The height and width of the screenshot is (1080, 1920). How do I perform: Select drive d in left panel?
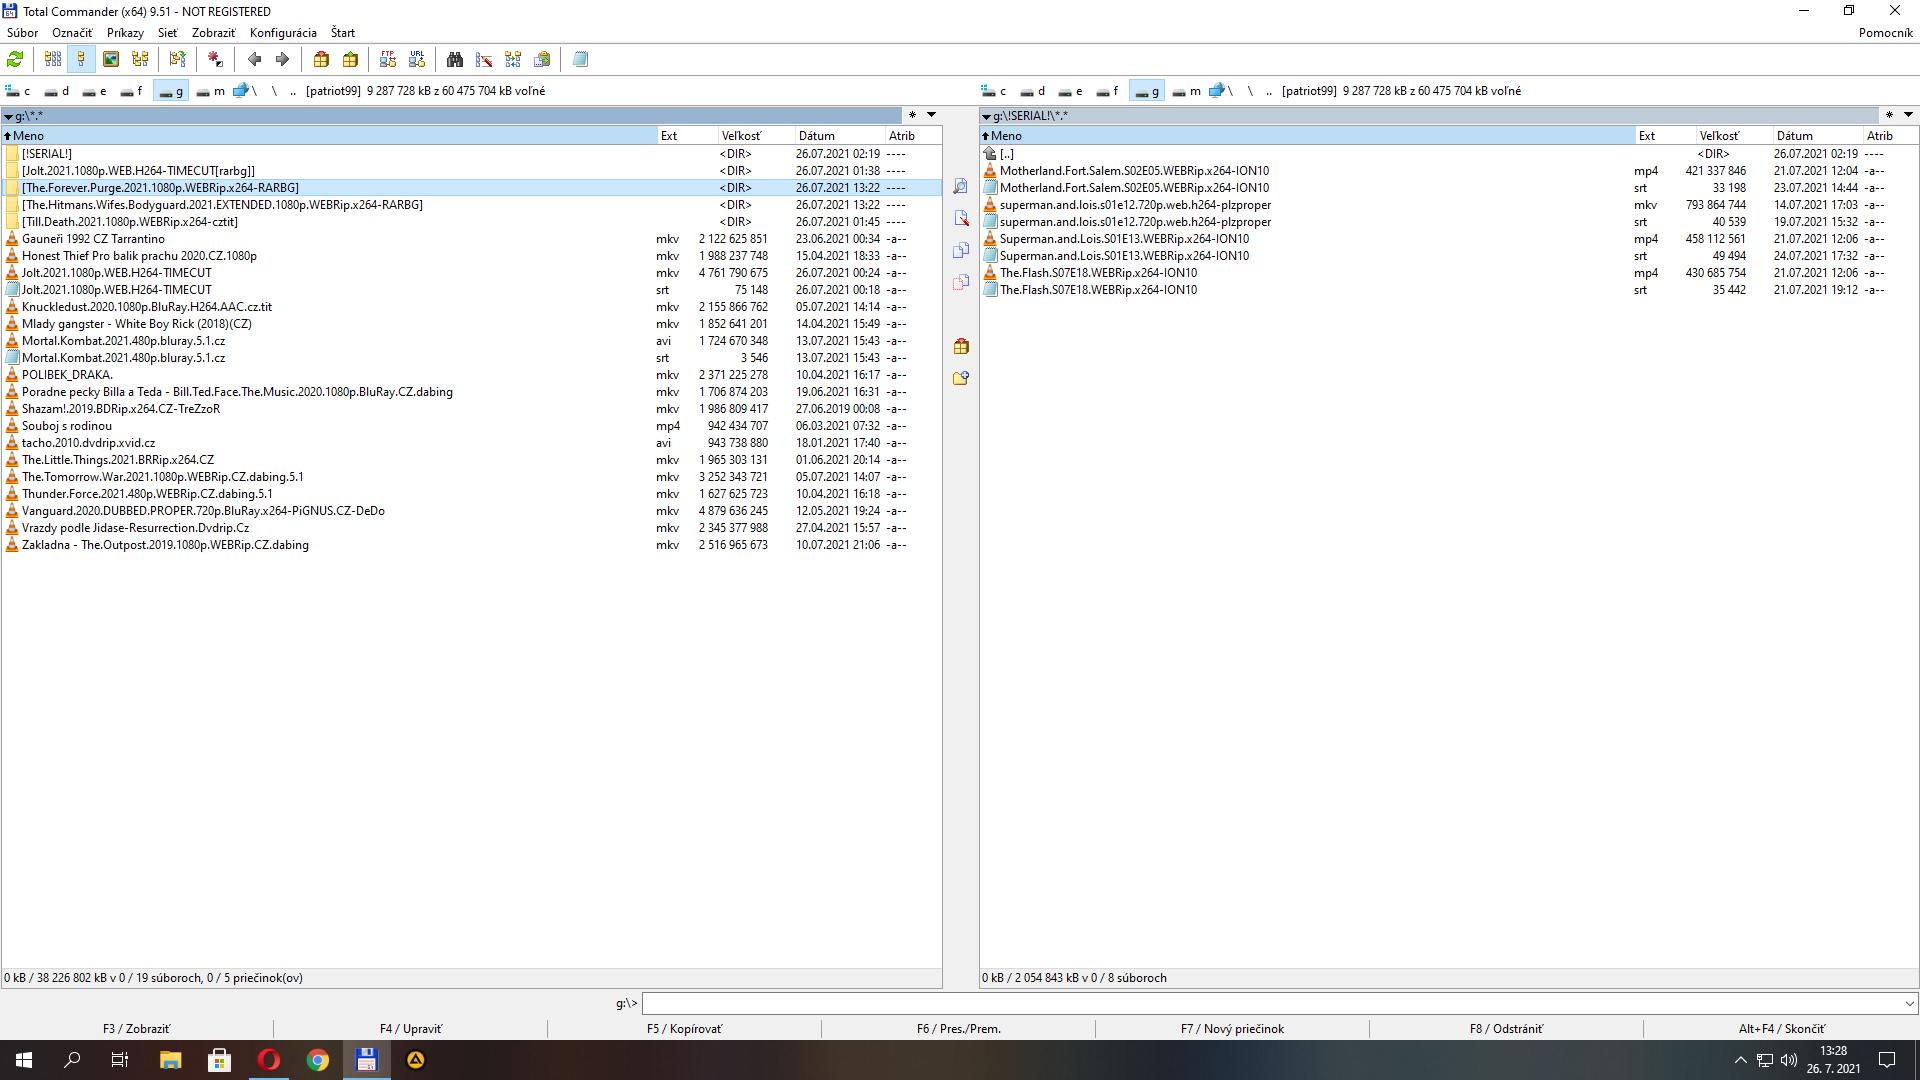point(57,91)
